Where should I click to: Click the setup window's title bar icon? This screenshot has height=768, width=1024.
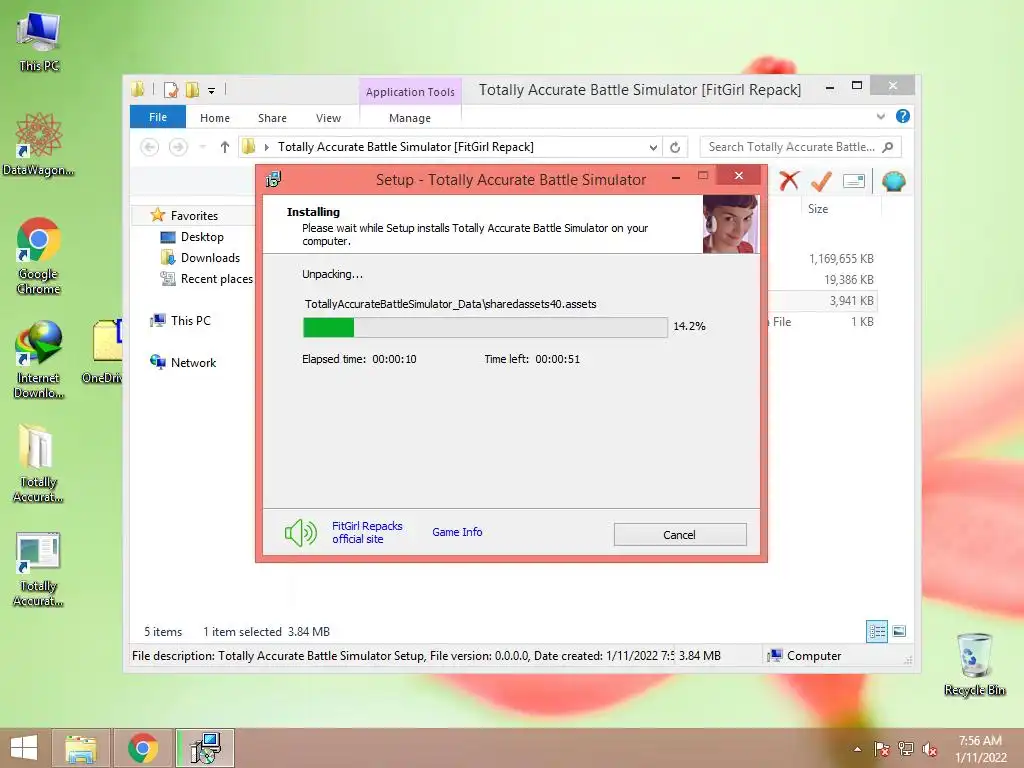pyautogui.click(x=273, y=179)
